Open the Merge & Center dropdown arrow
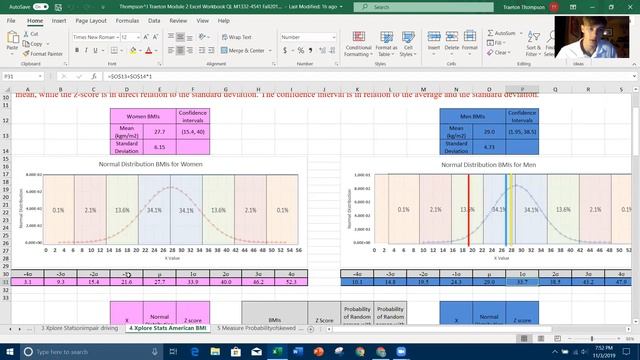Image resolution: width=640 pixels, height=360 pixels. point(270,51)
